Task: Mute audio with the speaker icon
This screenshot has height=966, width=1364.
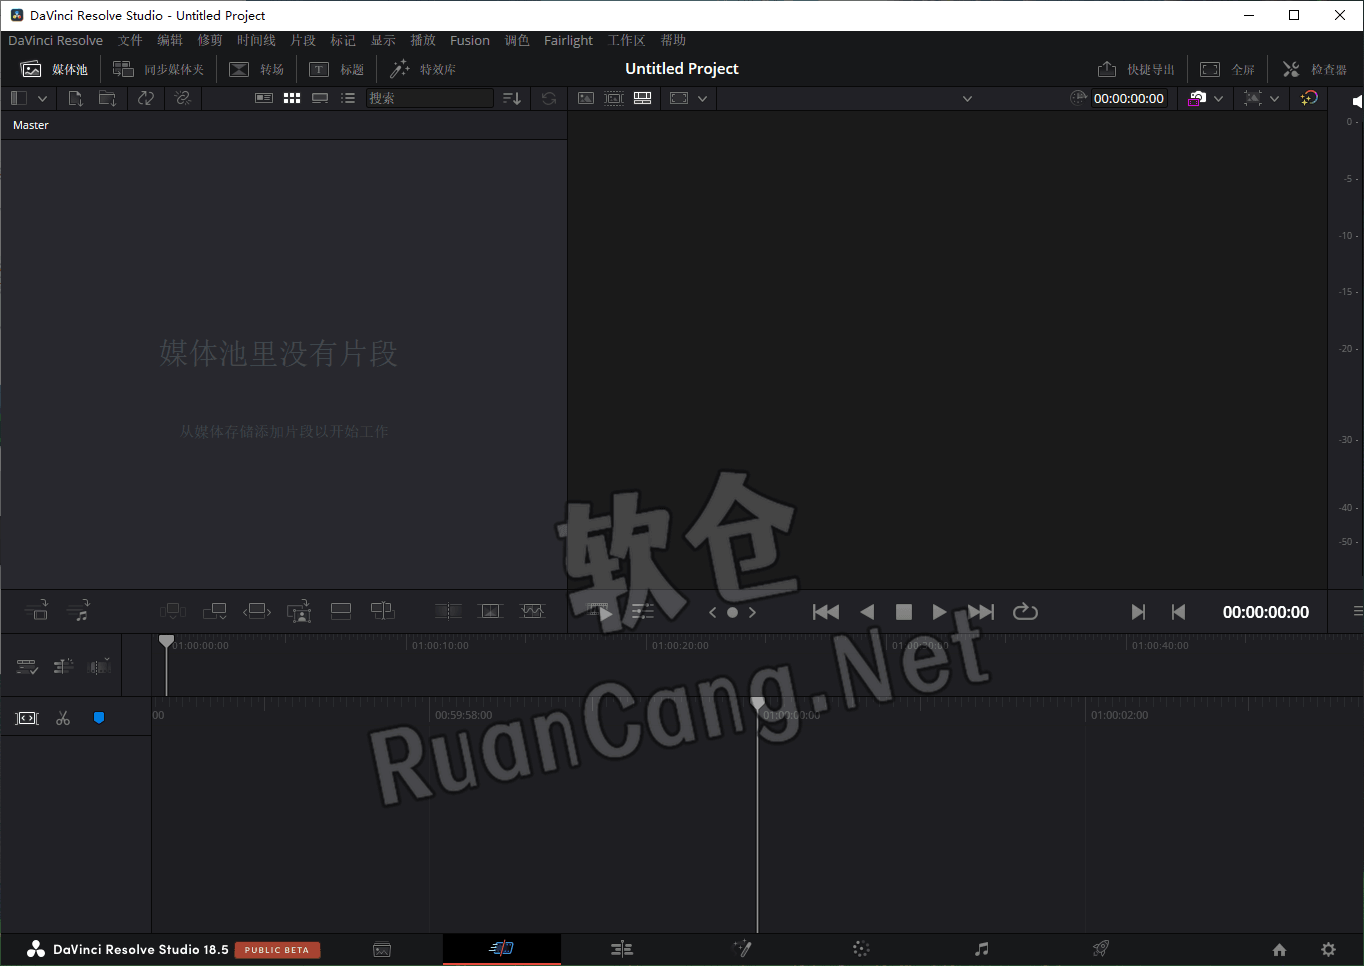Action: [x=1356, y=101]
